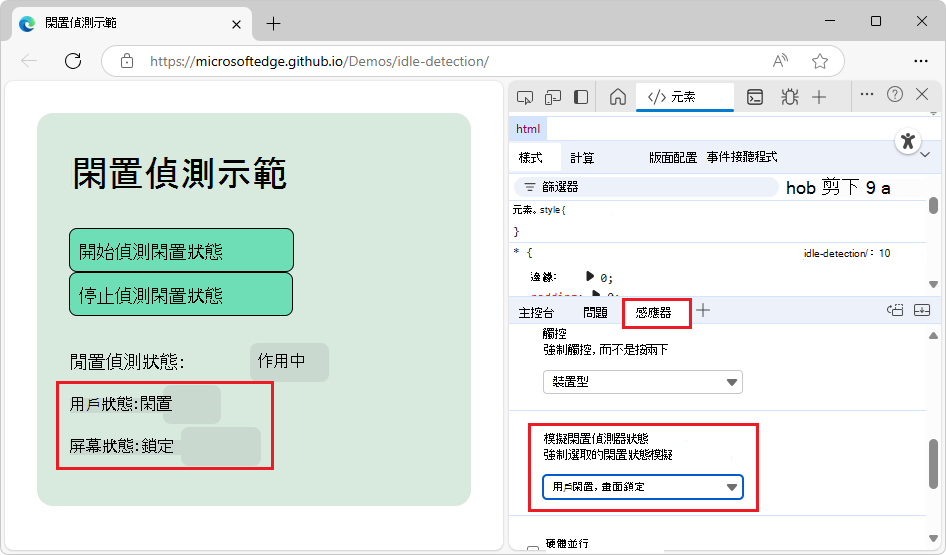The height and width of the screenshot is (555, 946).
Task: Toggle the DevTools sidebar dock icon
Action: (x=581, y=97)
